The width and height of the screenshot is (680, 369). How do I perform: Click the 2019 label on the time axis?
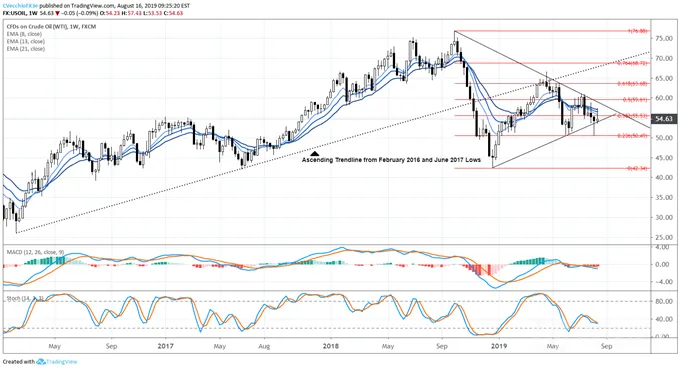499,346
